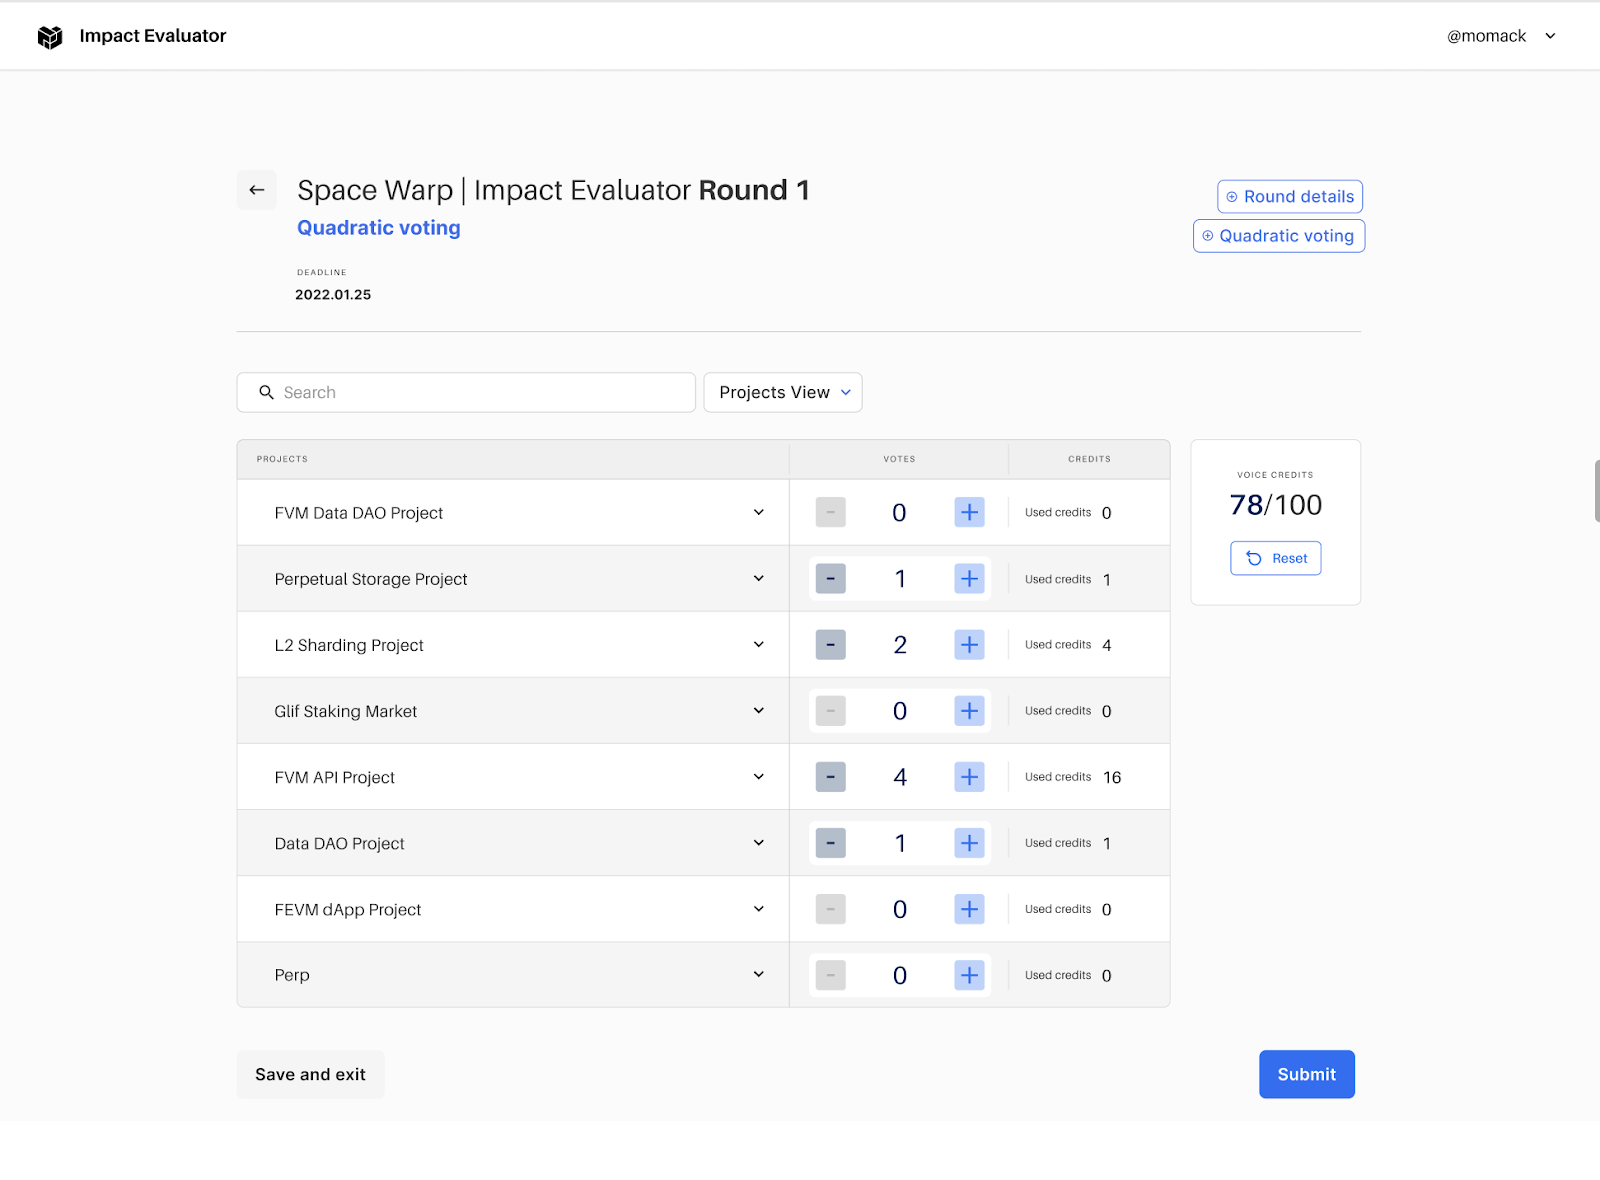Open the Projects View dropdown
Viewport: 1600px width, 1180px height.
(783, 393)
